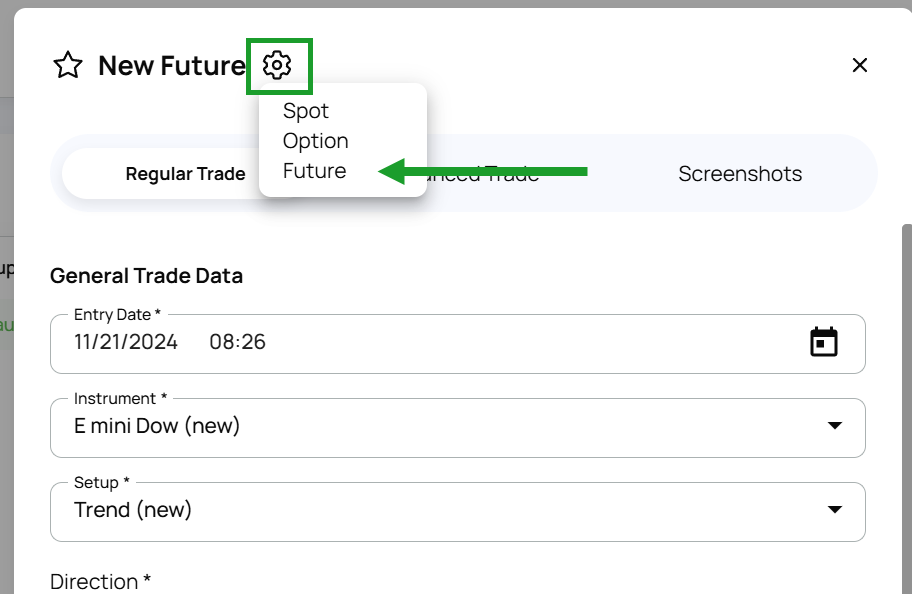Click the star favorite icon

68,66
